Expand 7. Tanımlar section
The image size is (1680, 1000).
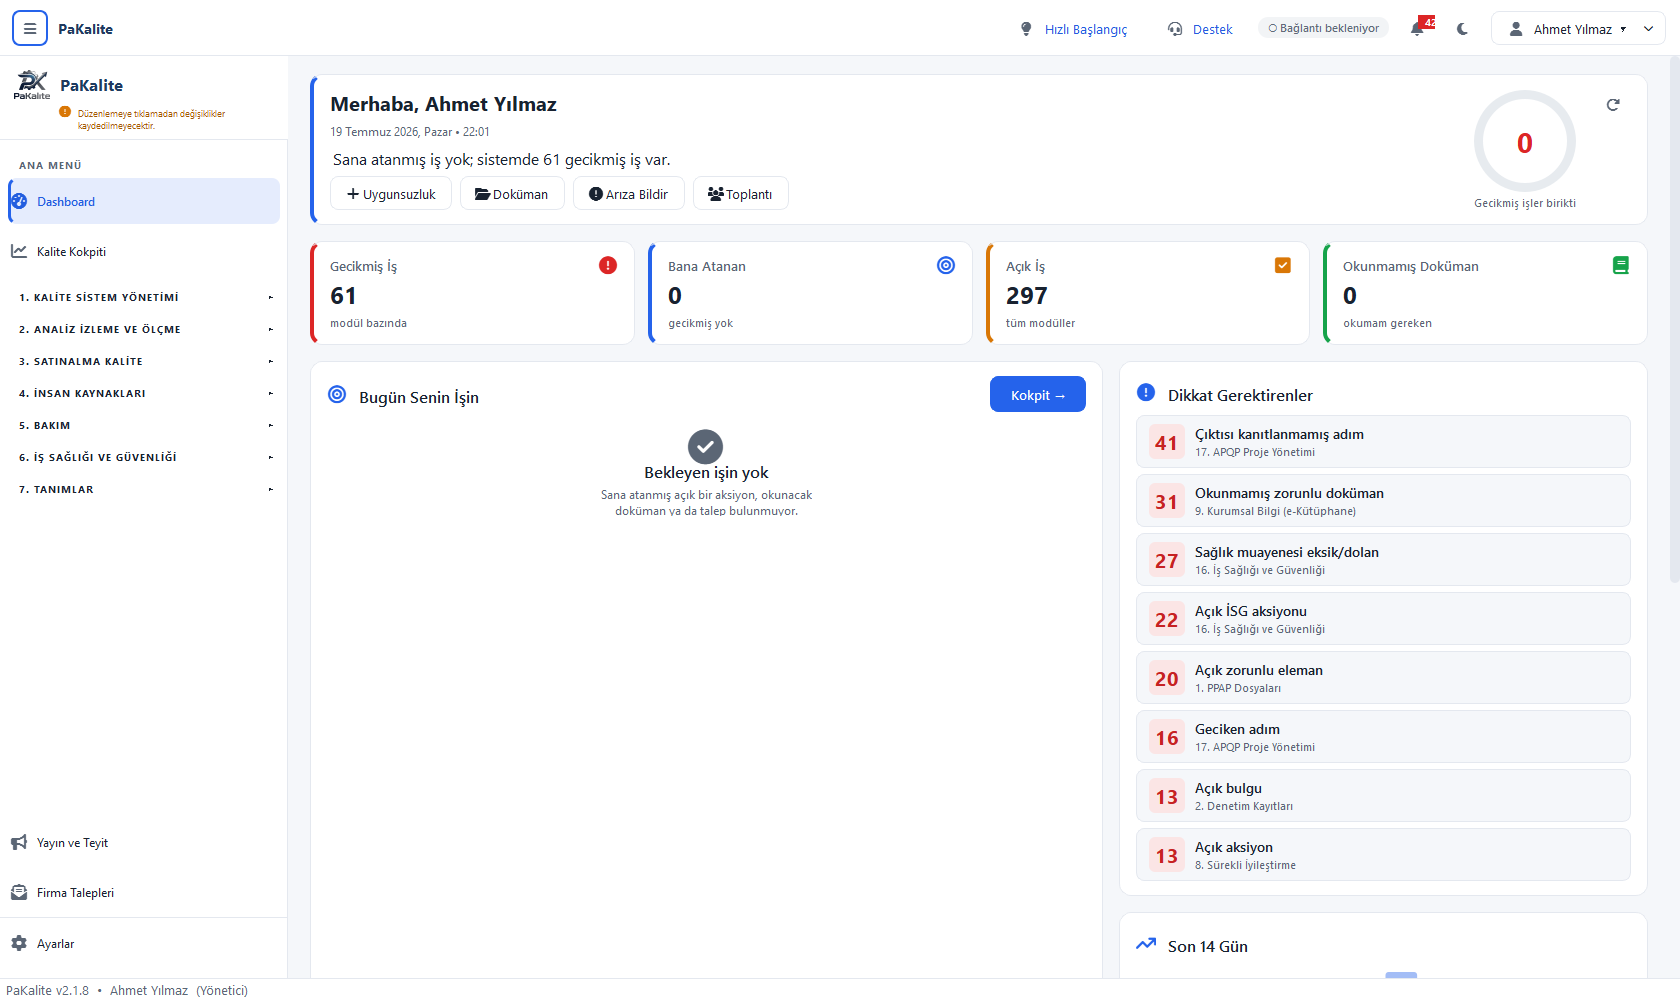[x=144, y=489]
